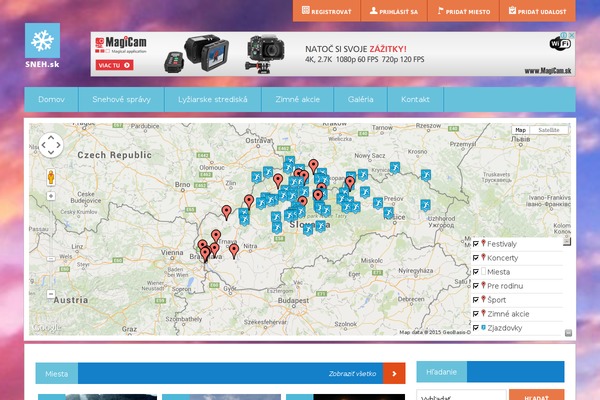
Task: Click the ski marker near Uzhhorod
Action: pos(426,205)
